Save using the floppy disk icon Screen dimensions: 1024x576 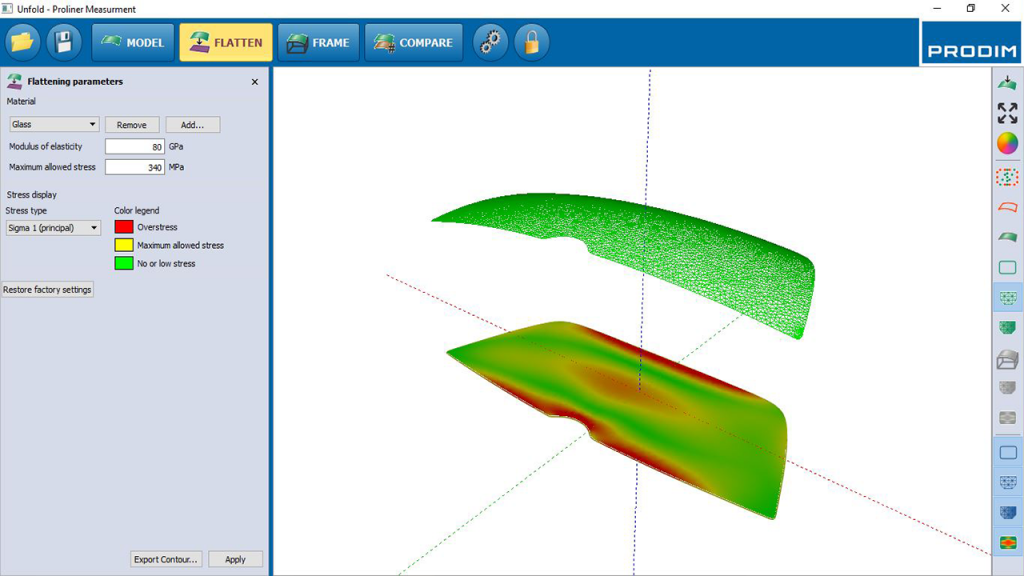coord(63,42)
